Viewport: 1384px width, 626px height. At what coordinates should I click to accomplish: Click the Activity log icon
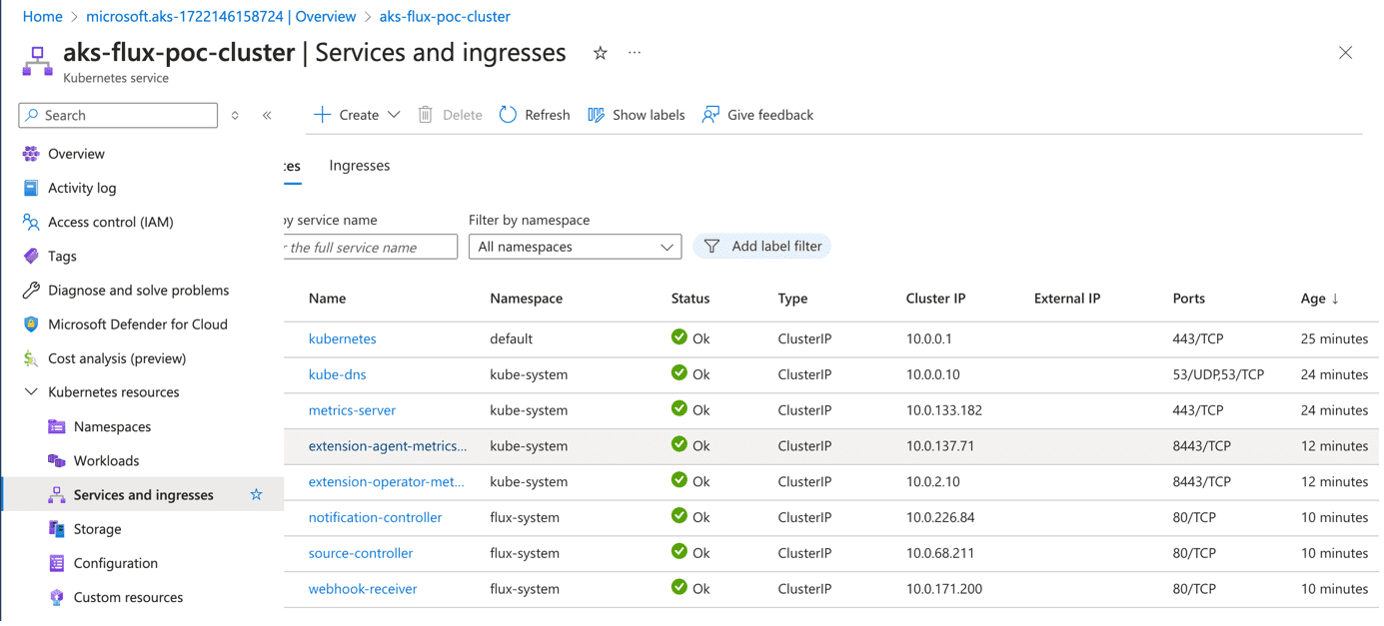pos(31,188)
